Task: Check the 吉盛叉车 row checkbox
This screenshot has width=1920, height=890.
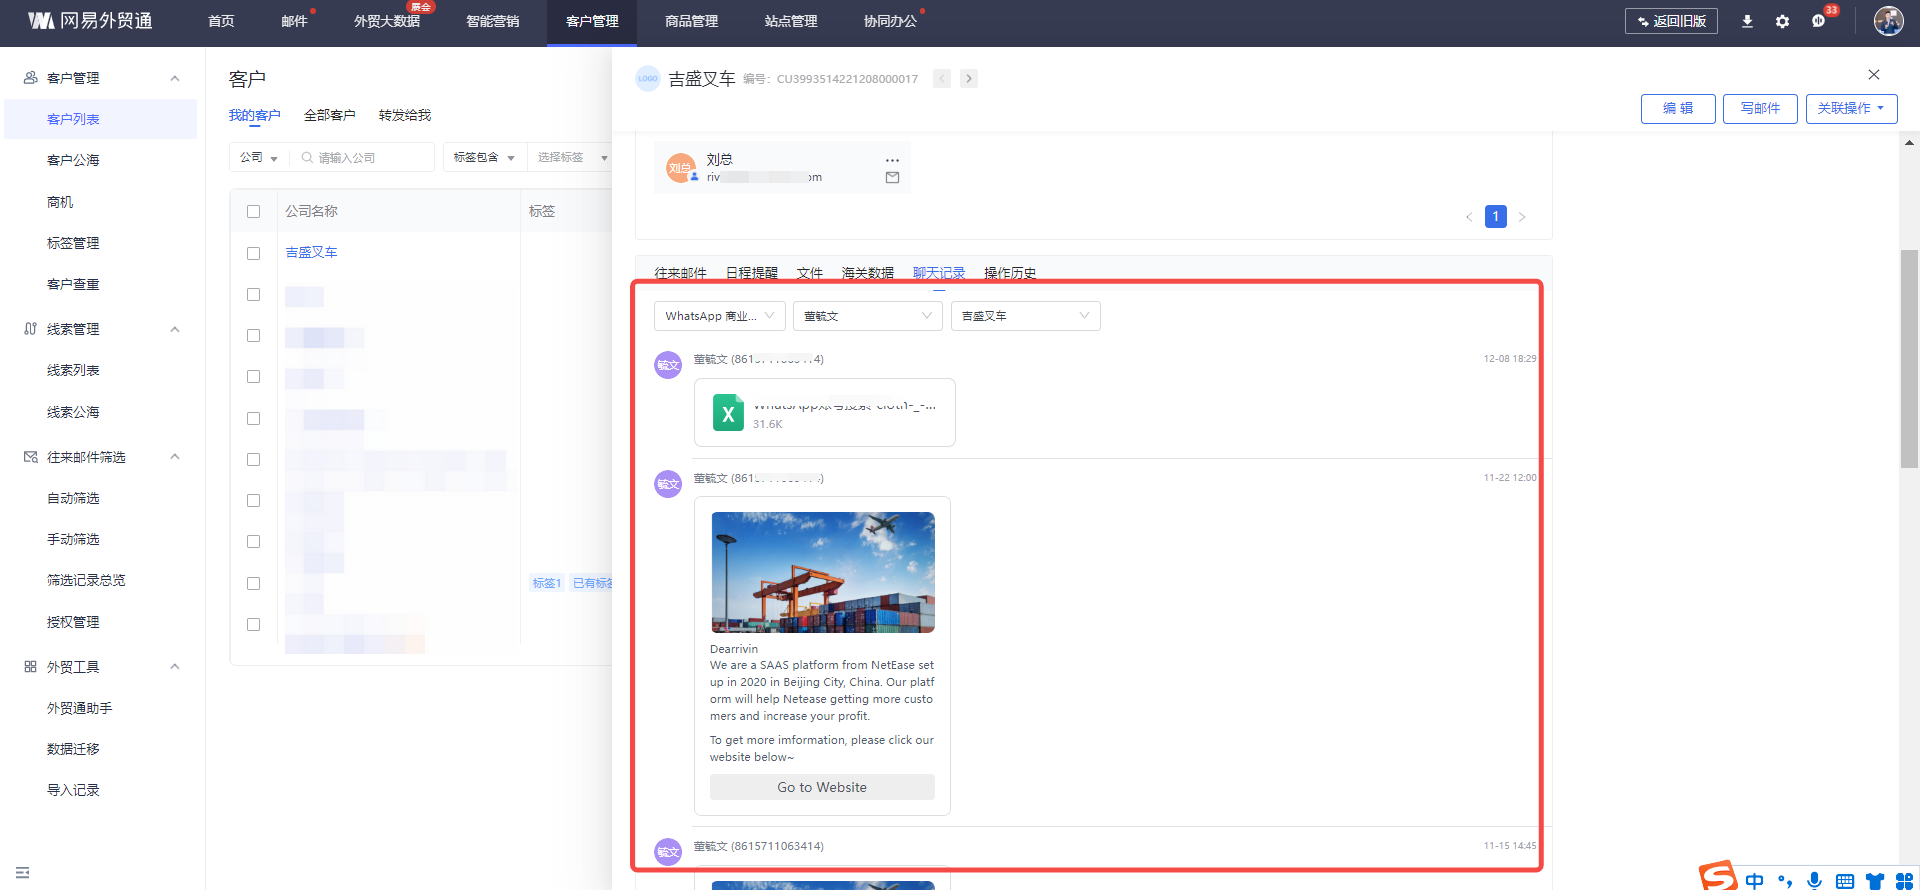Action: tap(253, 254)
